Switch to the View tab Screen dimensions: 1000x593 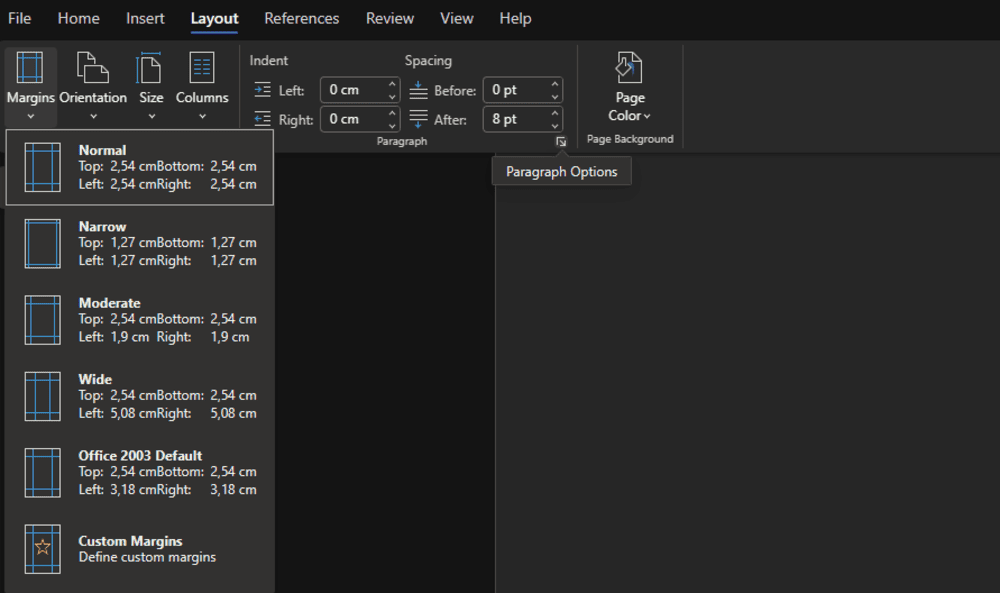457,18
